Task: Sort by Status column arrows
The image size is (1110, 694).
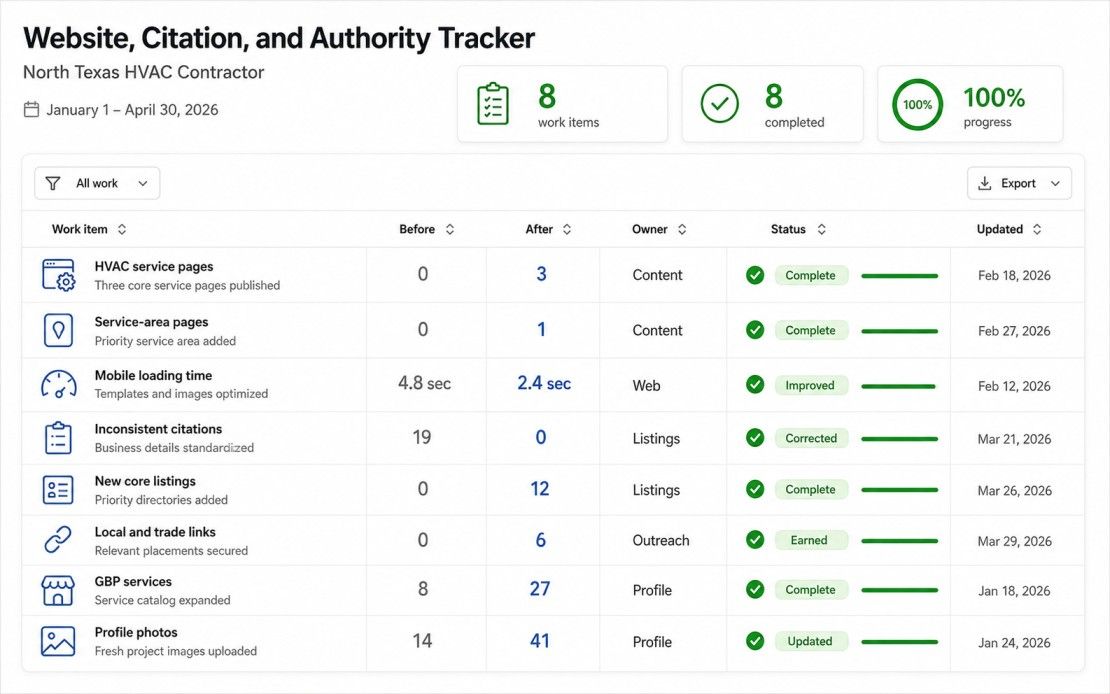Action: click(x=821, y=229)
